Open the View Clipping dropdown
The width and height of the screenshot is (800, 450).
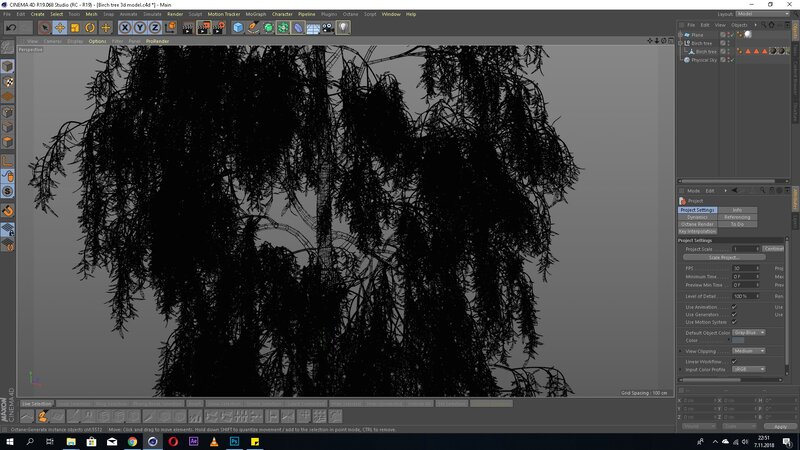pyautogui.click(x=749, y=351)
